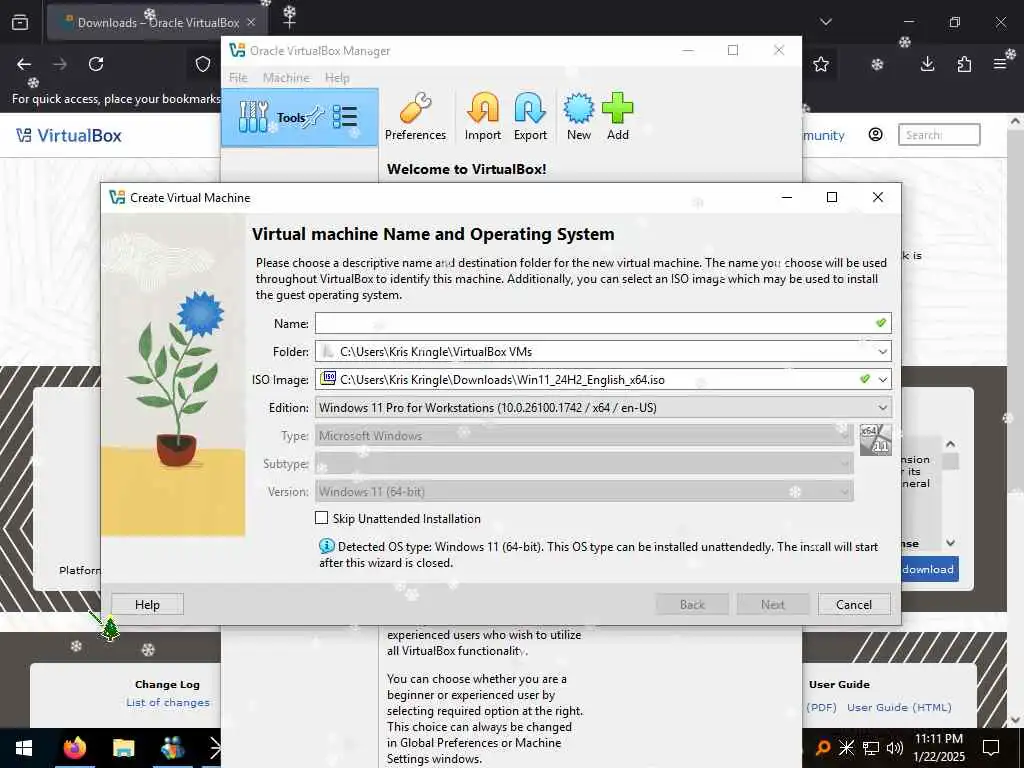Screen dimensions: 1024x768
Task: Open the browser downloads panel
Action: [x=927, y=64]
